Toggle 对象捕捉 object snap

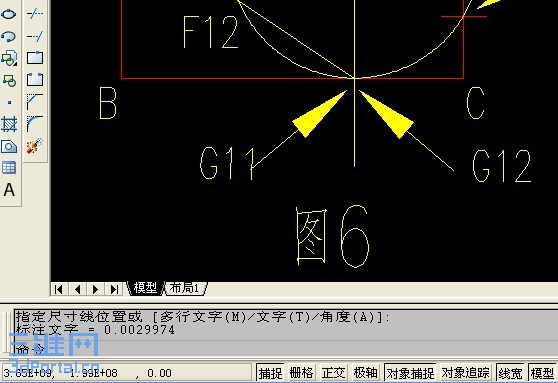coord(410,373)
